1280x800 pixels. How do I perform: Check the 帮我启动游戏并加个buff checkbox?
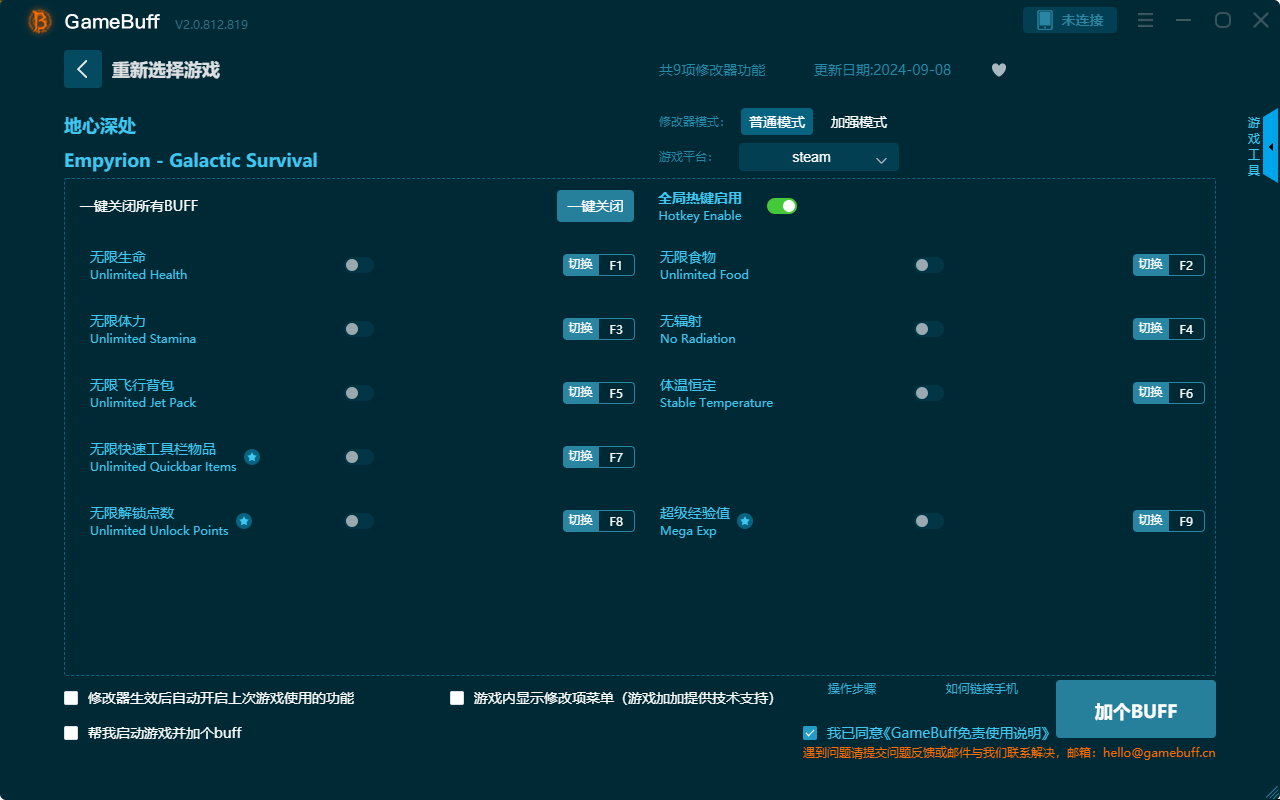coord(71,732)
